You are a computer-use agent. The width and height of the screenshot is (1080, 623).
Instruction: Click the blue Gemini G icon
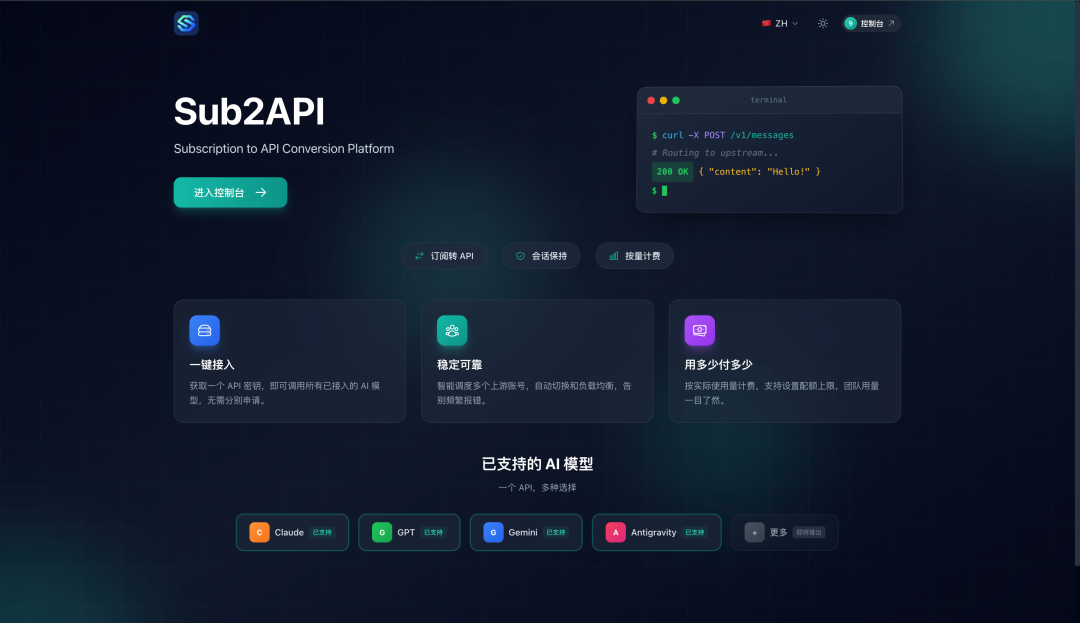493,532
